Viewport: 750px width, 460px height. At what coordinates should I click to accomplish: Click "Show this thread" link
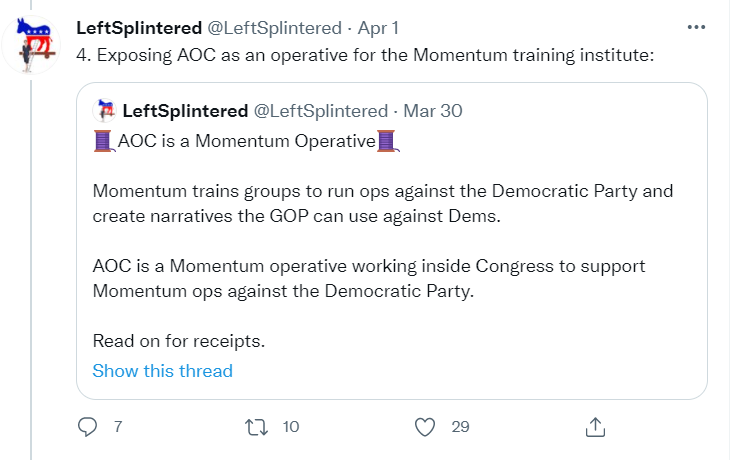(x=162, y=371)
